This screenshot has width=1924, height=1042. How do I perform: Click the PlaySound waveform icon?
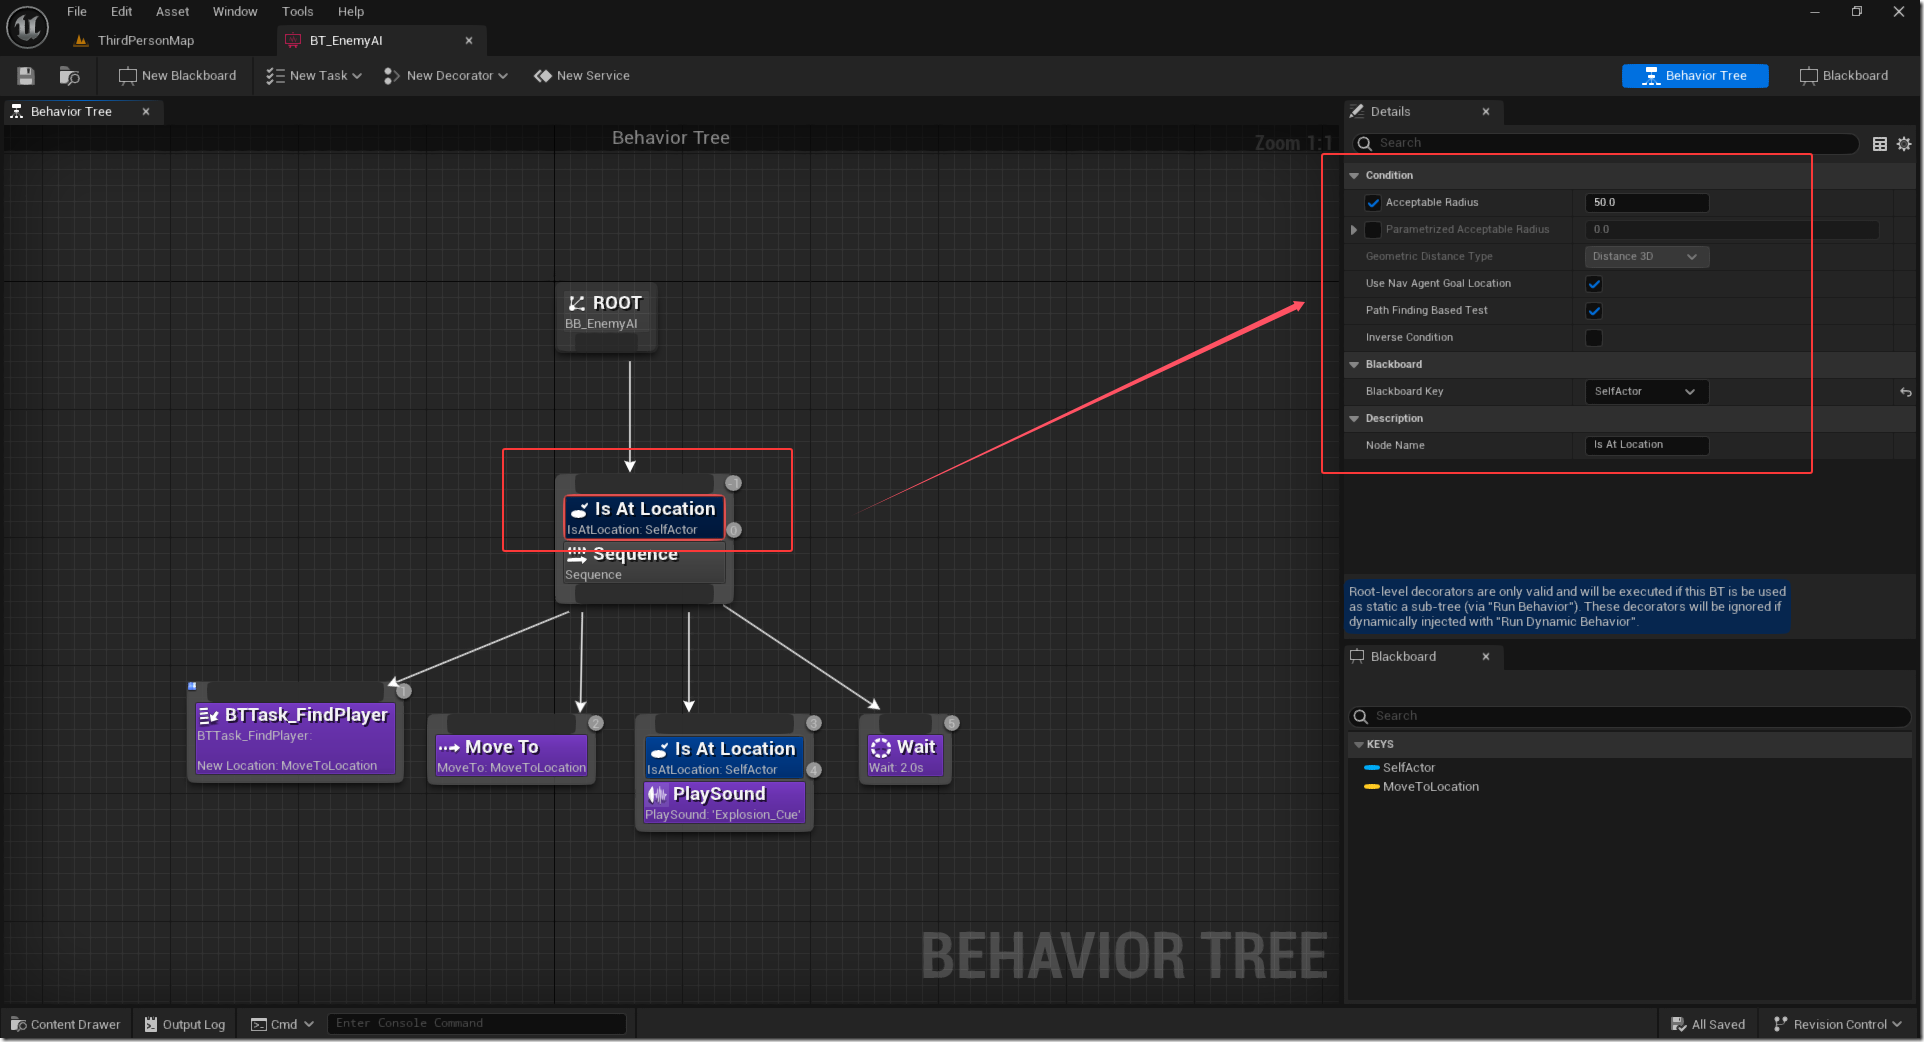657,795
